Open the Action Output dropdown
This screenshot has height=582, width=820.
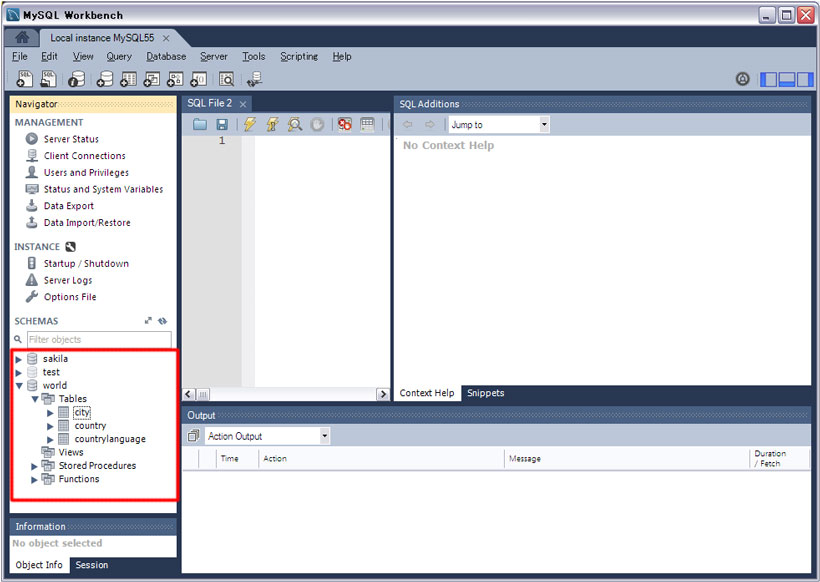tap(325, 436)
